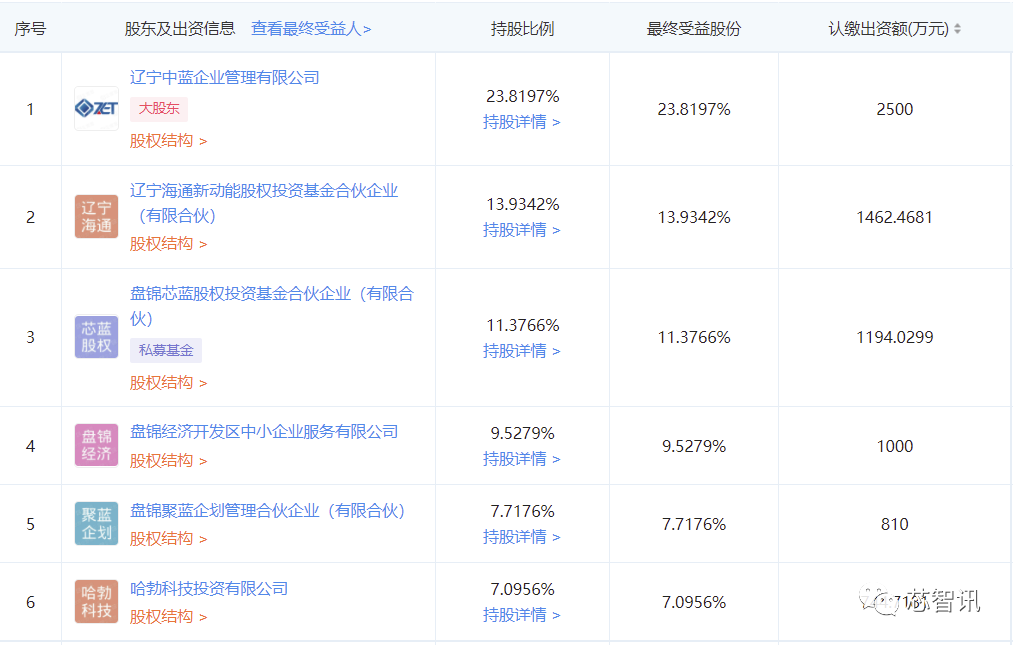Screen dimensions: 1013x645
Task: Click row number 5 in 序号 column
Action: [30, 524]
